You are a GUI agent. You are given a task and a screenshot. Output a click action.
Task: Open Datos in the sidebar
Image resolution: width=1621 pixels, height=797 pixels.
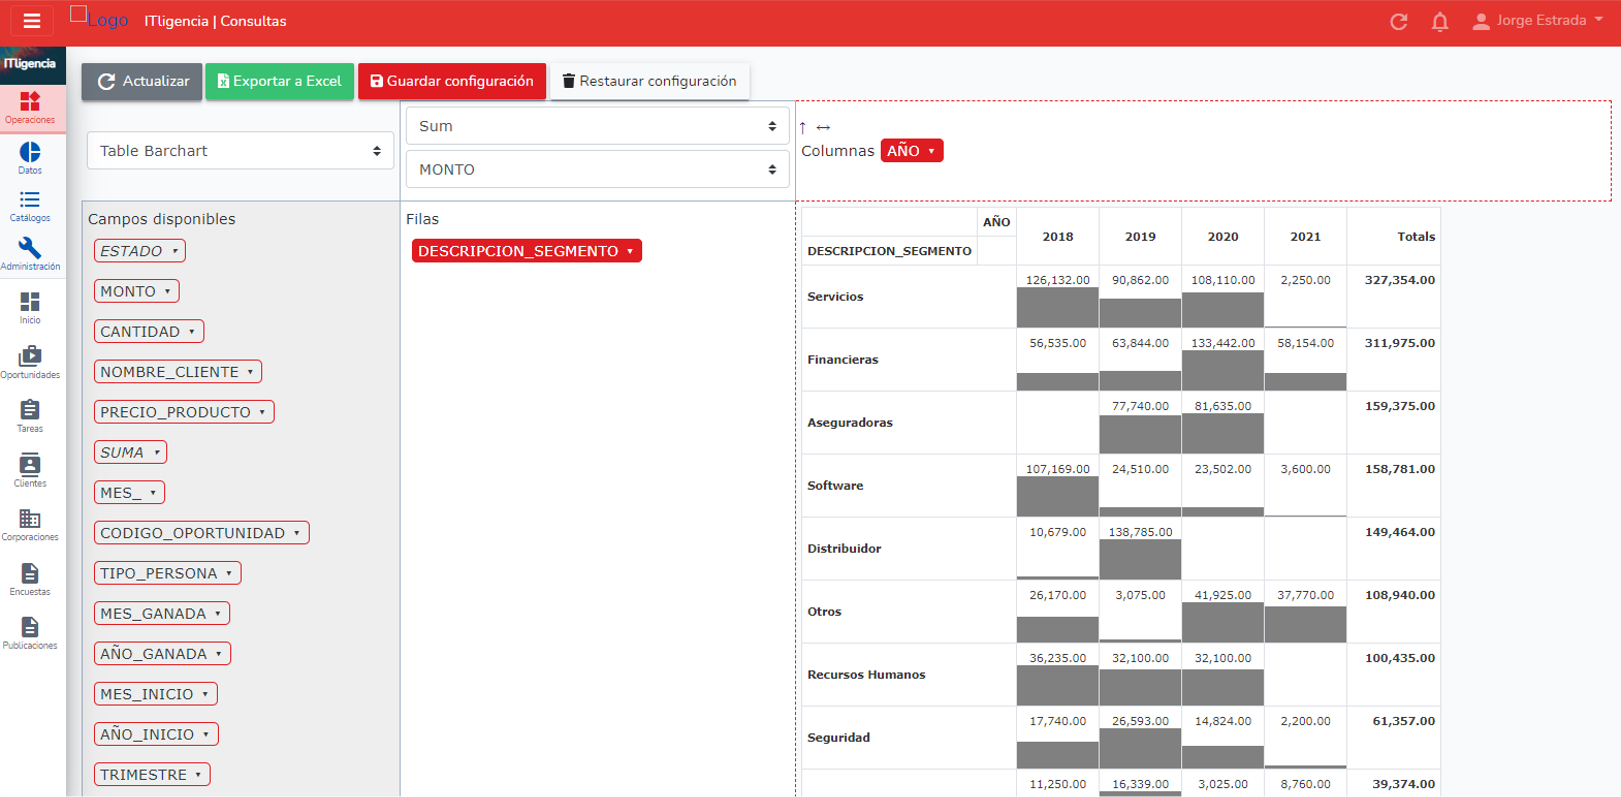point(30,158)
